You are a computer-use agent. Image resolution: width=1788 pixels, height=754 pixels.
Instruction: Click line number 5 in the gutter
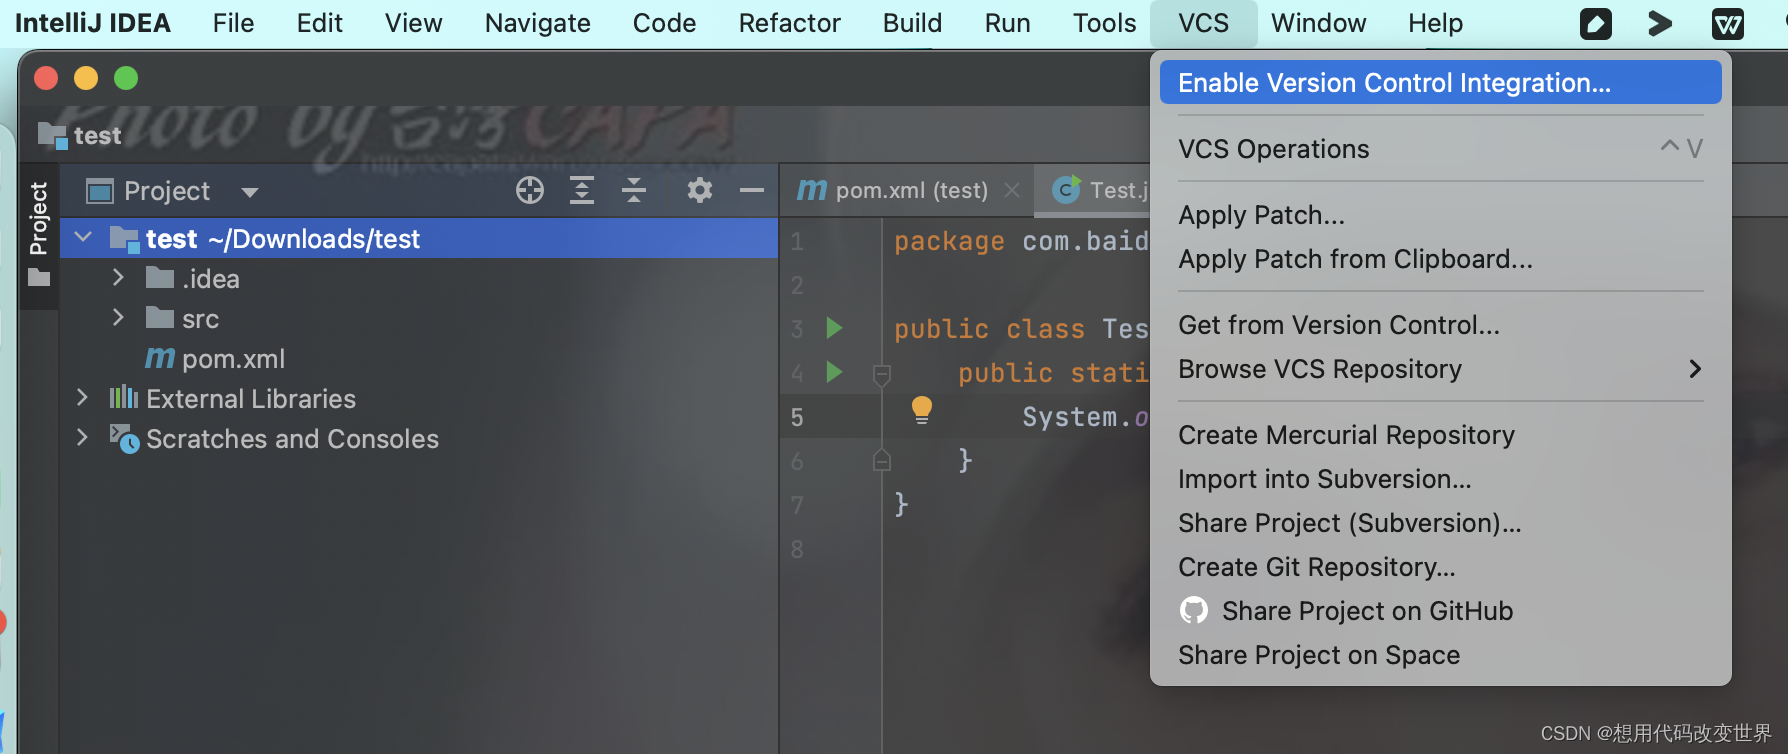pos(797,417)
